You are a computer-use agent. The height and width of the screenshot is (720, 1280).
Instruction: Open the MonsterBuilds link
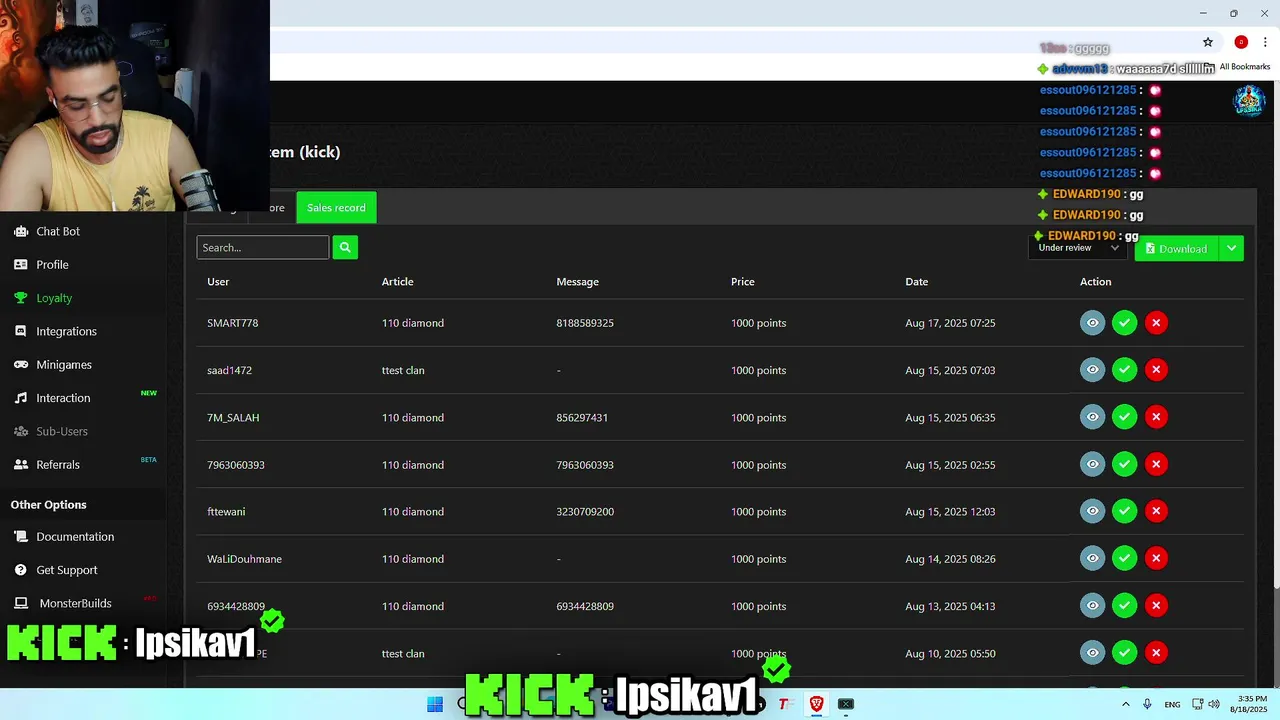pos(75,603)
